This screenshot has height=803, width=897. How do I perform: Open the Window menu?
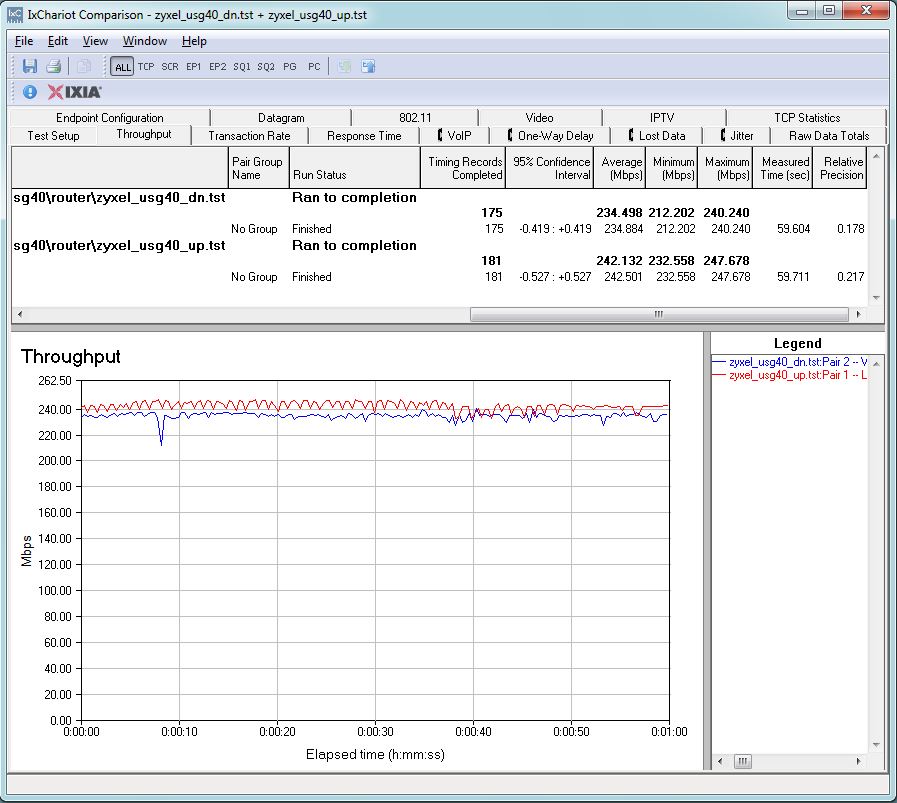pyautogui.click(x=145, y=41)
